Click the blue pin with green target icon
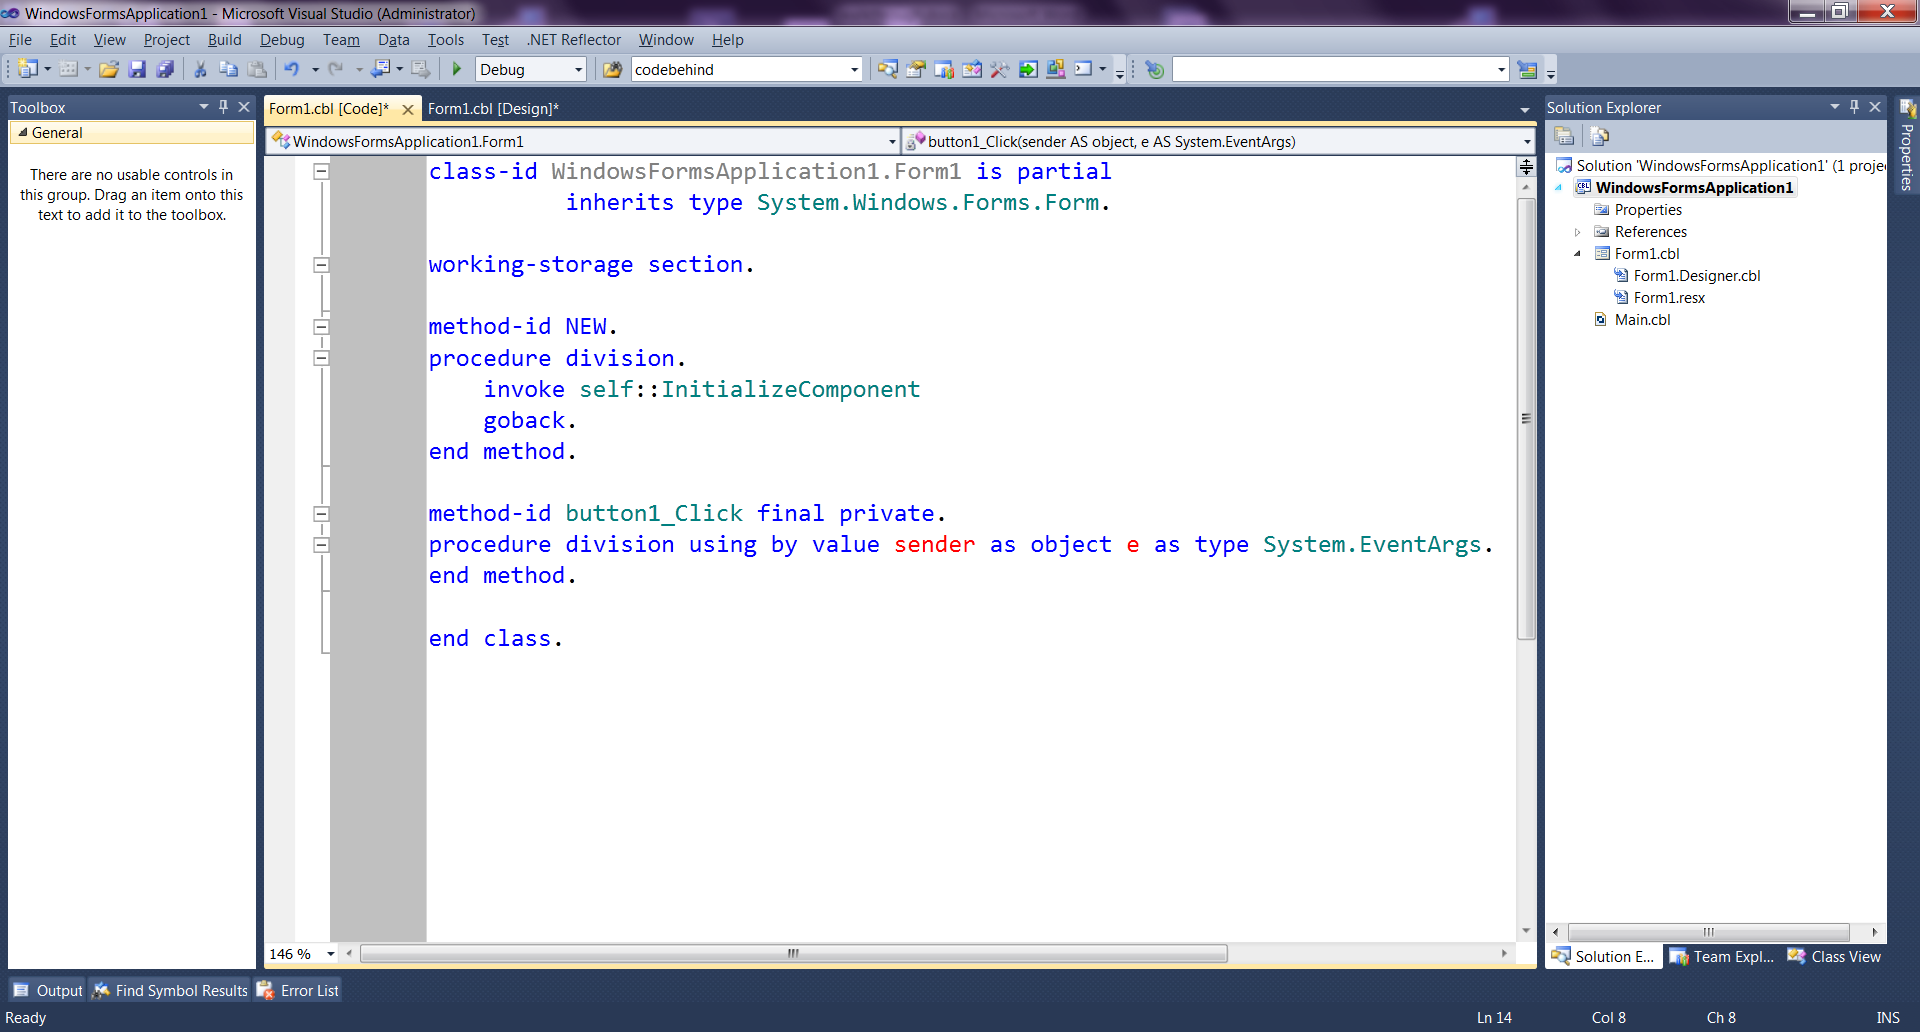 (1154, 69)
